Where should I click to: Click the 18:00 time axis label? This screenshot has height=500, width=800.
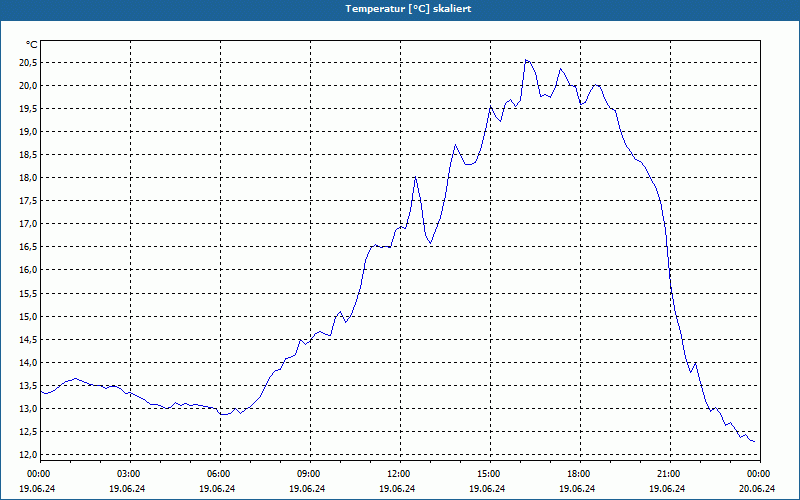click(x=580, y=474)
